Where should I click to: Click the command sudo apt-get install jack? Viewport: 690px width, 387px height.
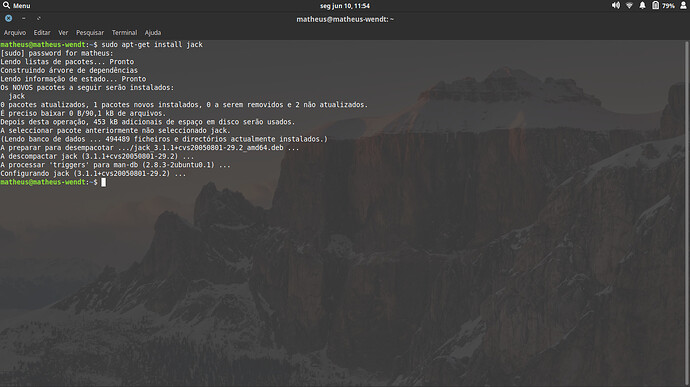152,44
